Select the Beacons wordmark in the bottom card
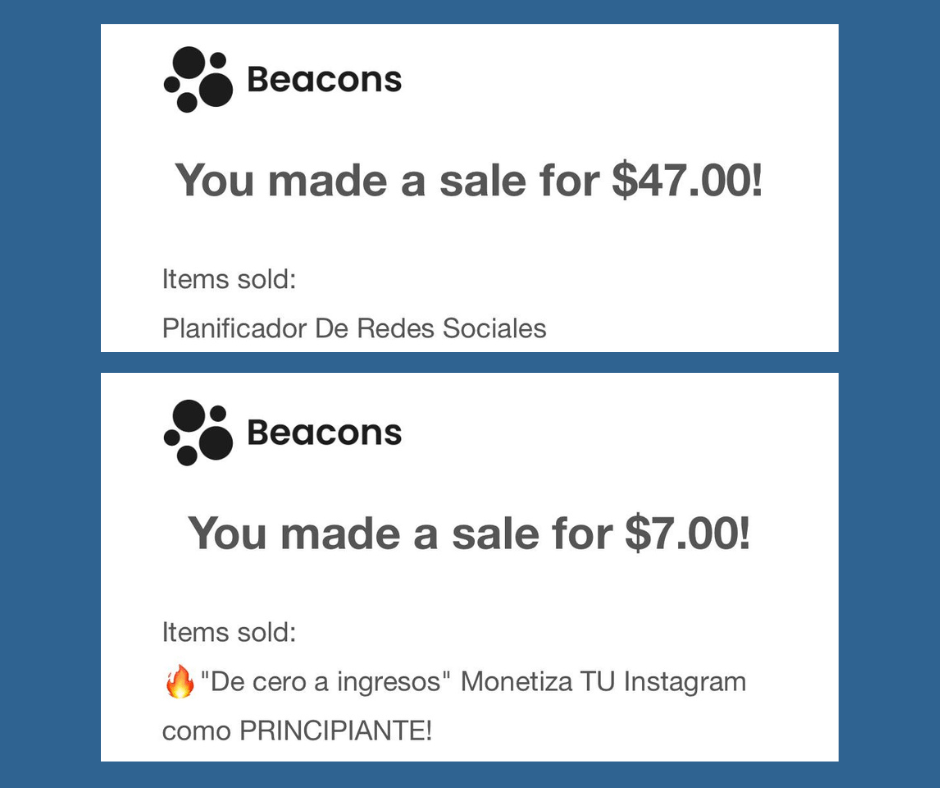This screenshot has width=940, height=788. coord(324,433)
